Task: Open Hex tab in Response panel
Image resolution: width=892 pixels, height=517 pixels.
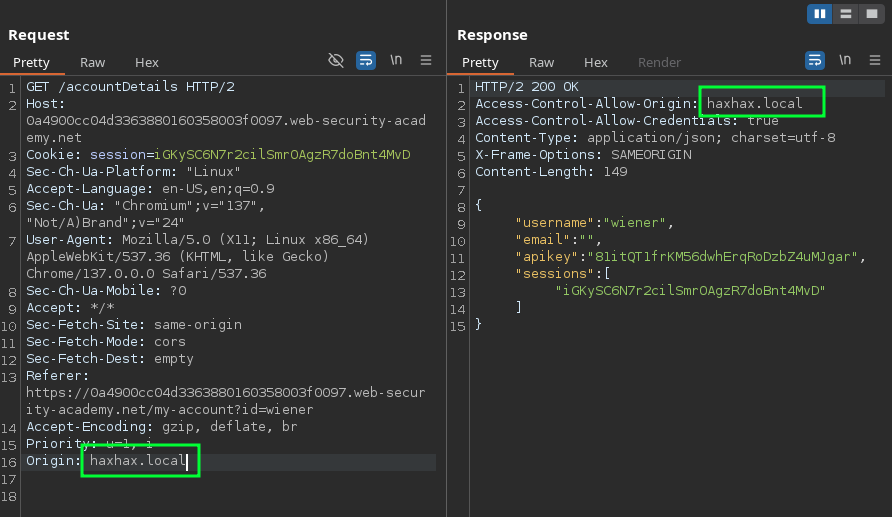Action: point(596,63)
